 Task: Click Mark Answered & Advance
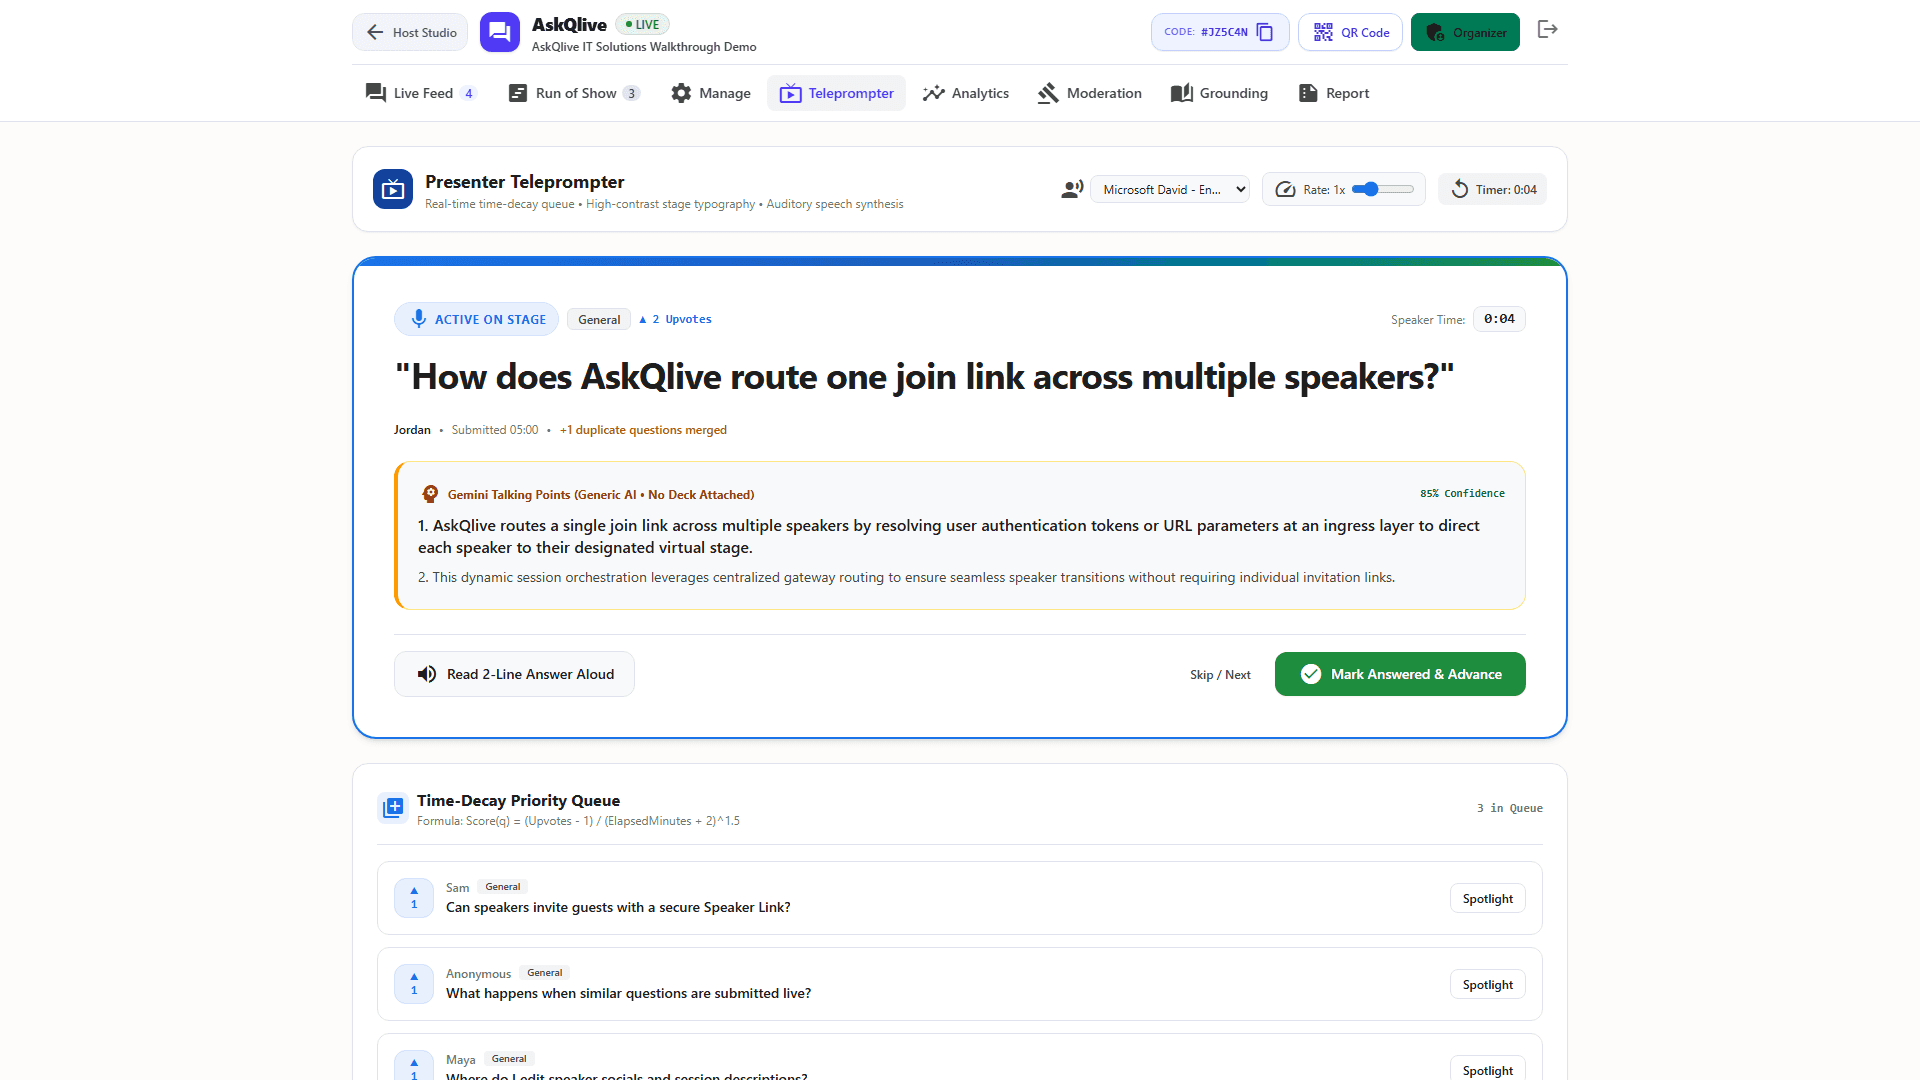click(1400, 674)
